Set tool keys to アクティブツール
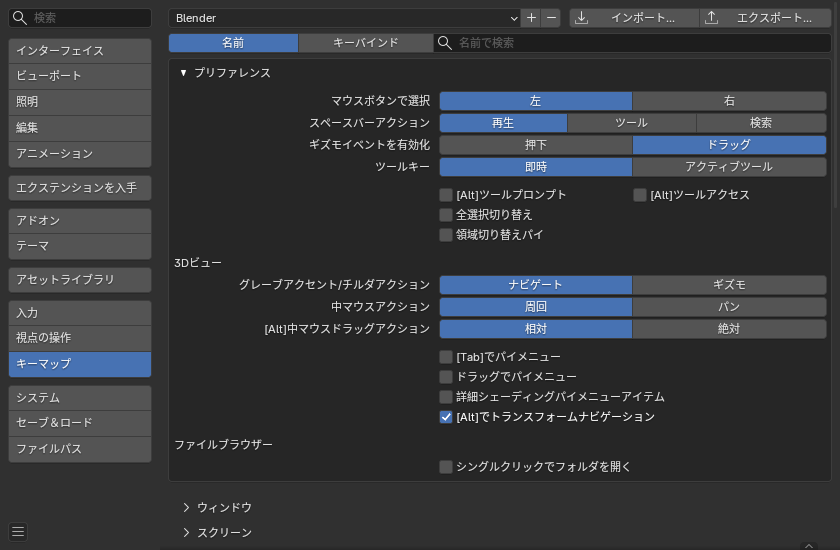The height and width of the screenshot is (550, 840). 729,167
